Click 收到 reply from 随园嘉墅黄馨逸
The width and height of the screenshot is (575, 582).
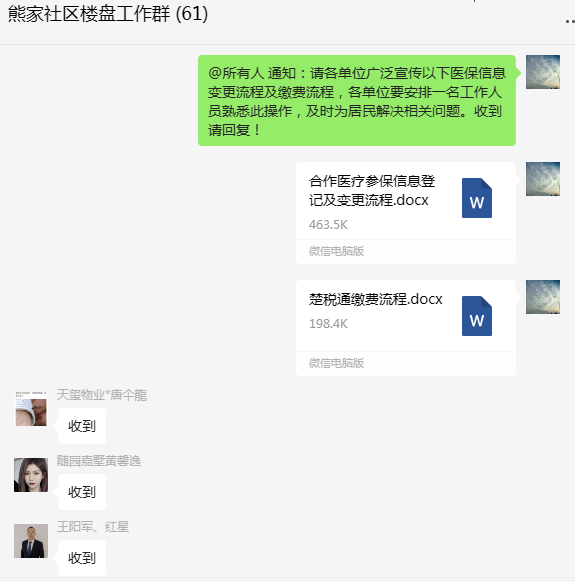pos(82,492)
